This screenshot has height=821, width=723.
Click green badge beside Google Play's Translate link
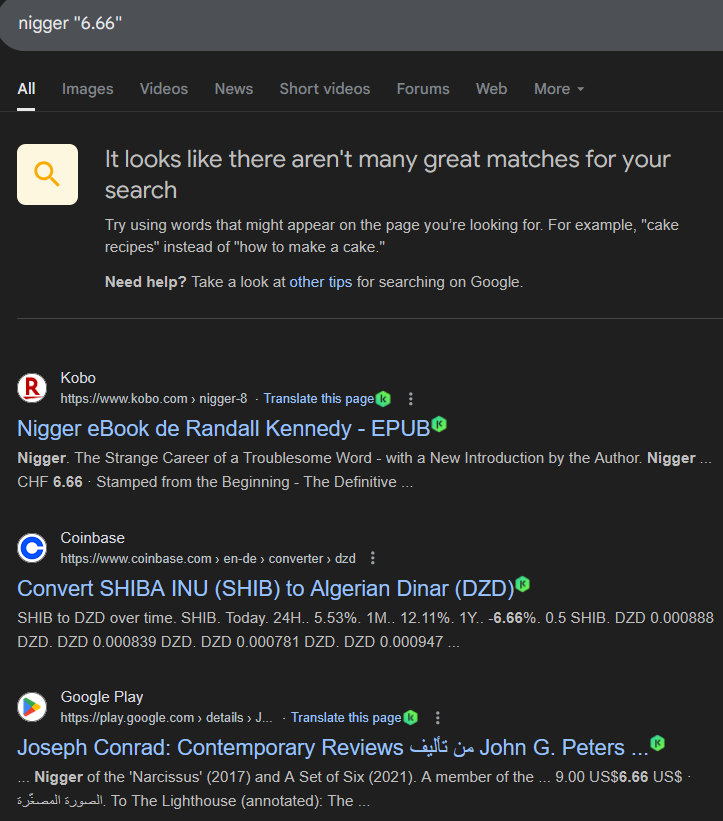[x=411, y=717]
